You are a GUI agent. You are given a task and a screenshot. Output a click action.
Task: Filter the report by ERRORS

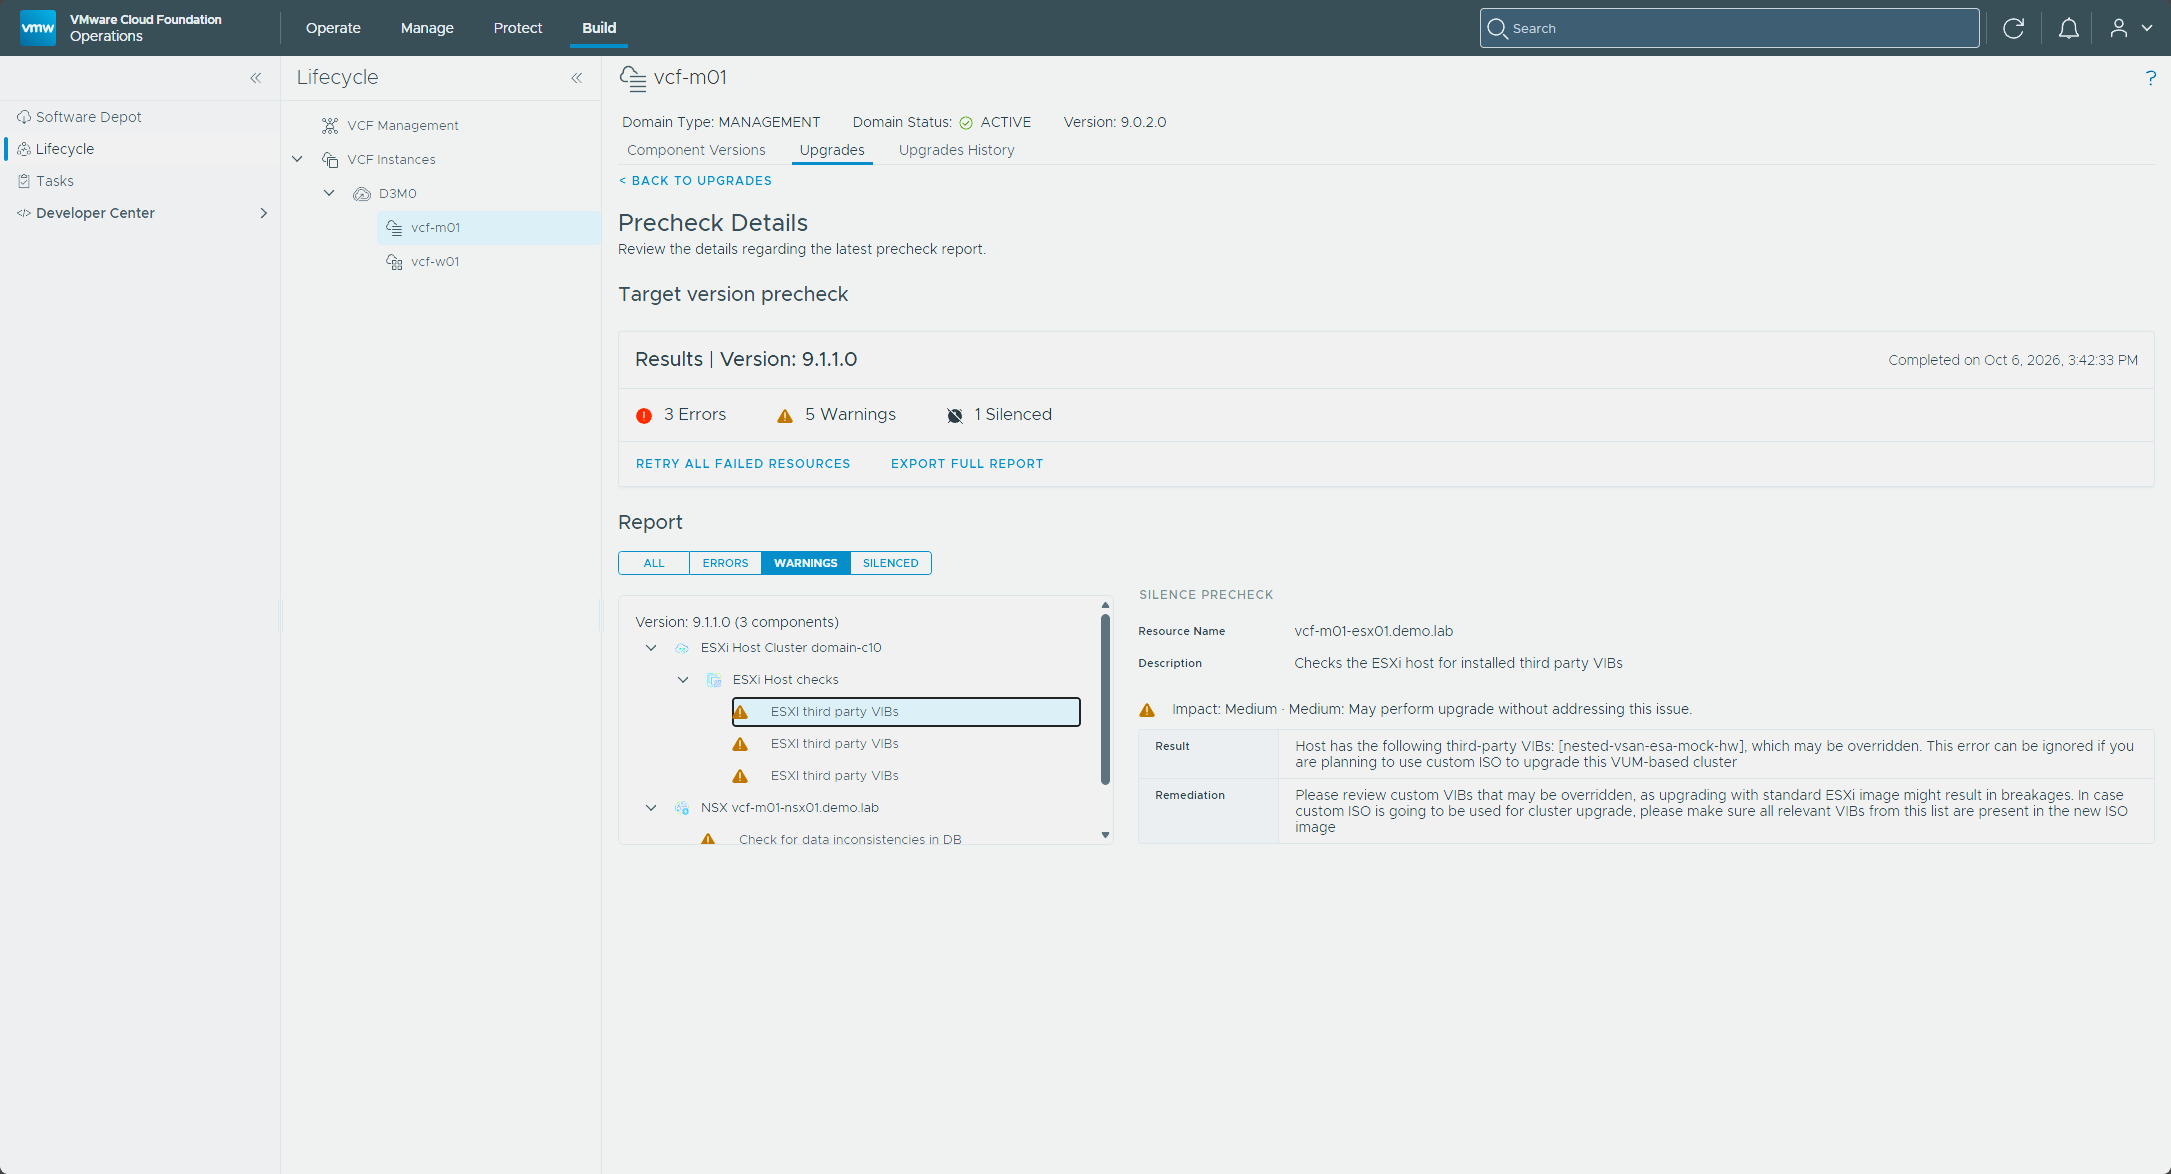(x=725, y=563)
